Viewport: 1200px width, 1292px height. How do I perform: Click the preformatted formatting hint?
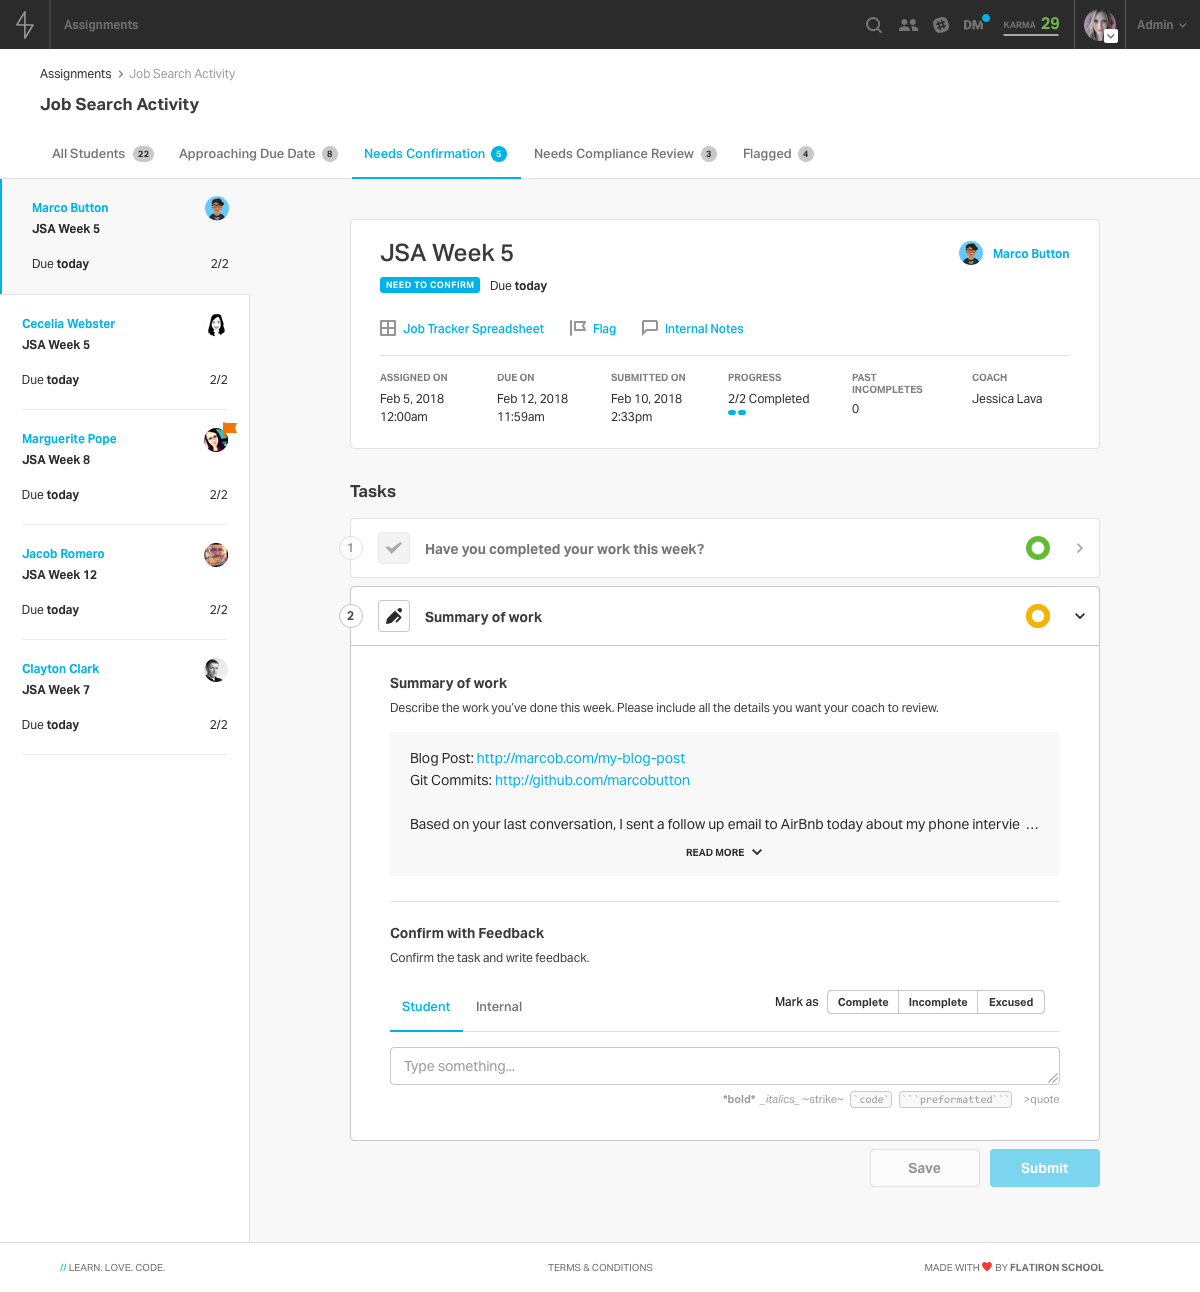[956, 1100]
